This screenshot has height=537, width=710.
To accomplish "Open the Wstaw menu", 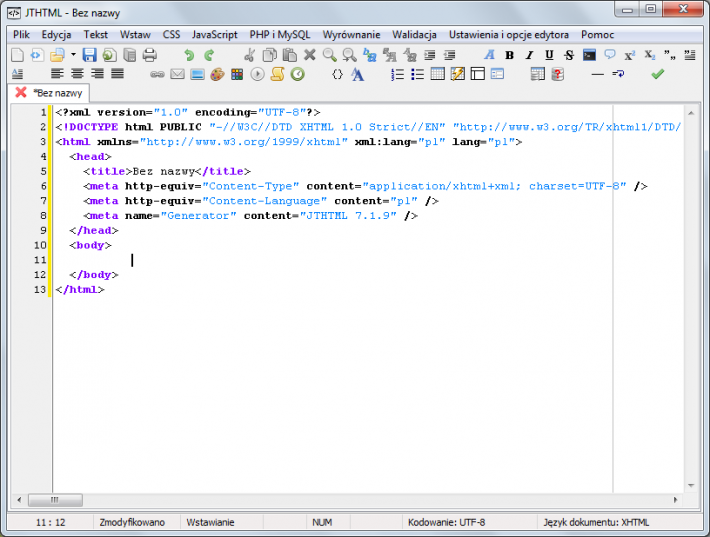I will point(135,35).
